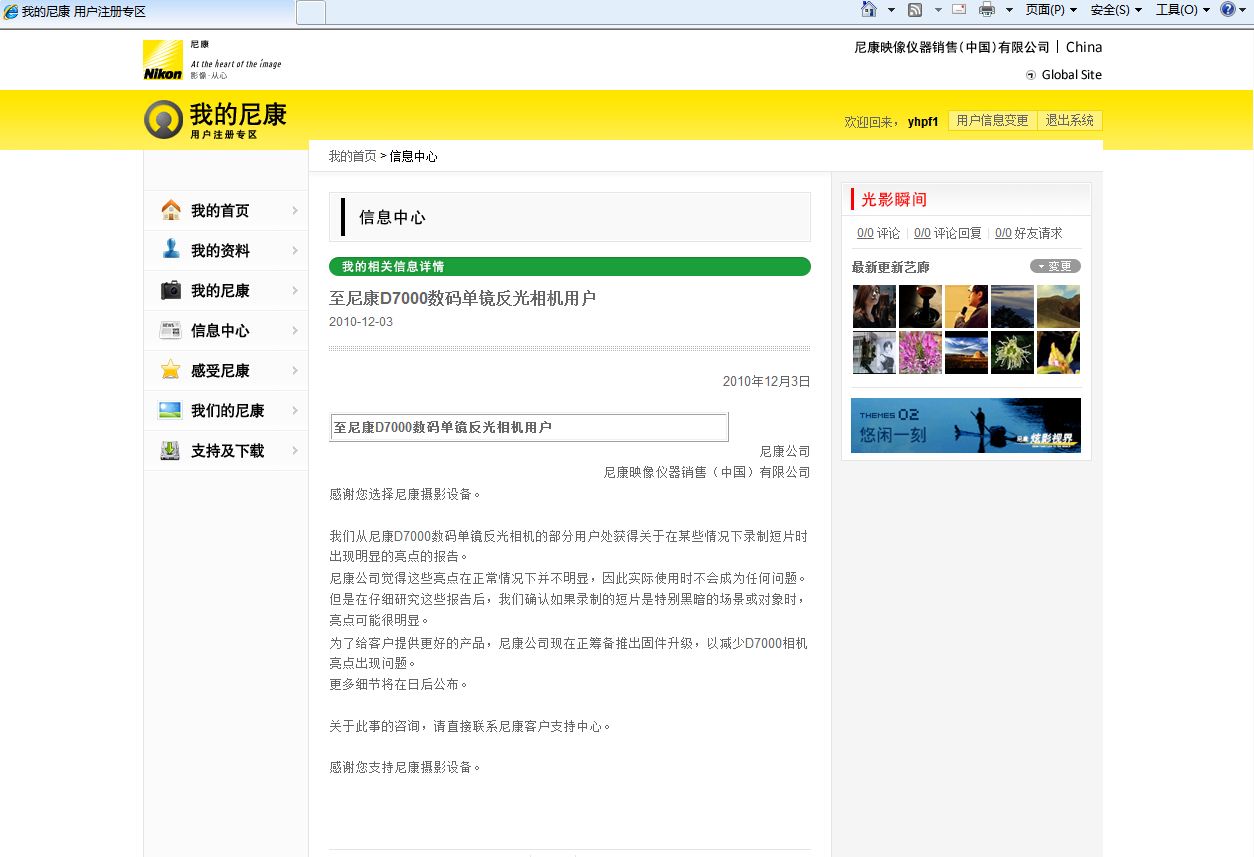This screenshot has width=1254, height=857.
Task: Open the Global Site link
Action: pyautogui.click(x=1071, y=75)
